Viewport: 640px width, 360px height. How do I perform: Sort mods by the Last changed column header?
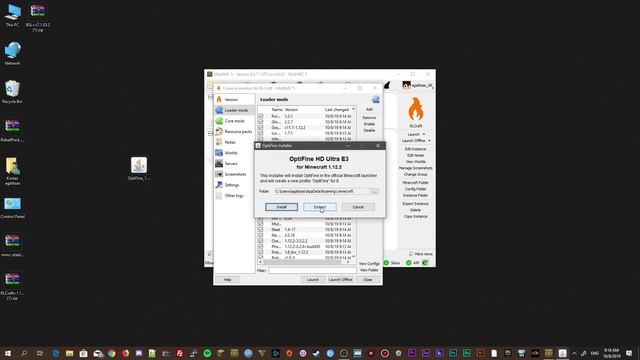[337, 109]
